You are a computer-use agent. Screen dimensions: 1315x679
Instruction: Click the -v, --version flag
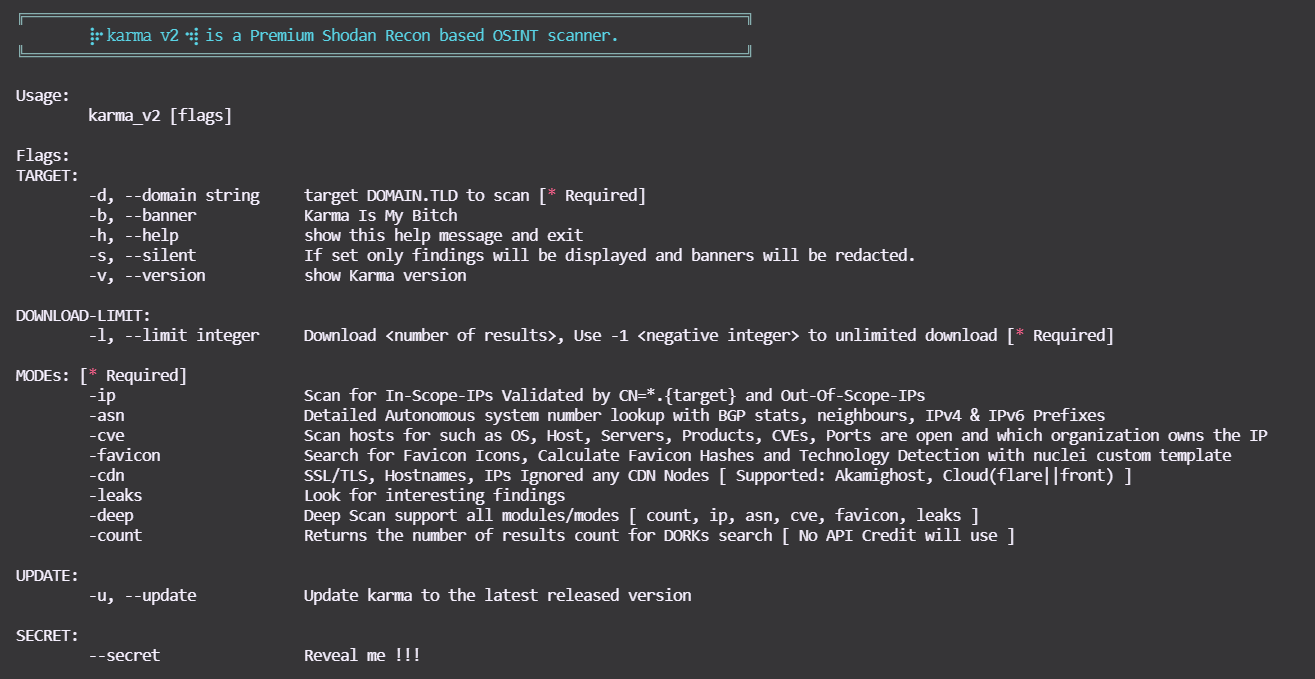pos(147,276)
